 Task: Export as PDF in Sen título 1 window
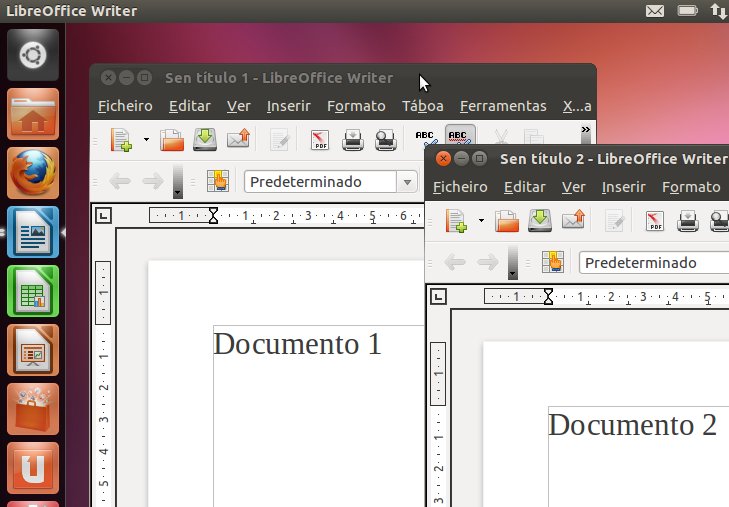tap(320, 140)
